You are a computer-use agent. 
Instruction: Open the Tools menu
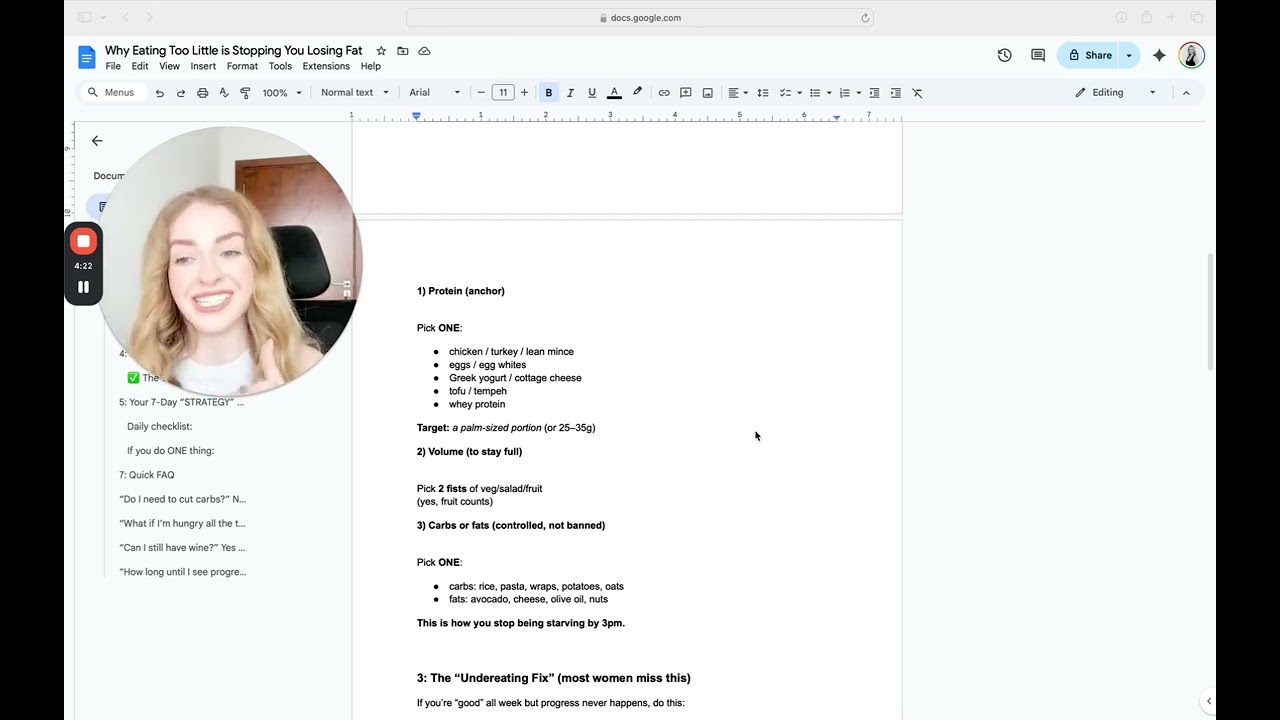point(280,67)
